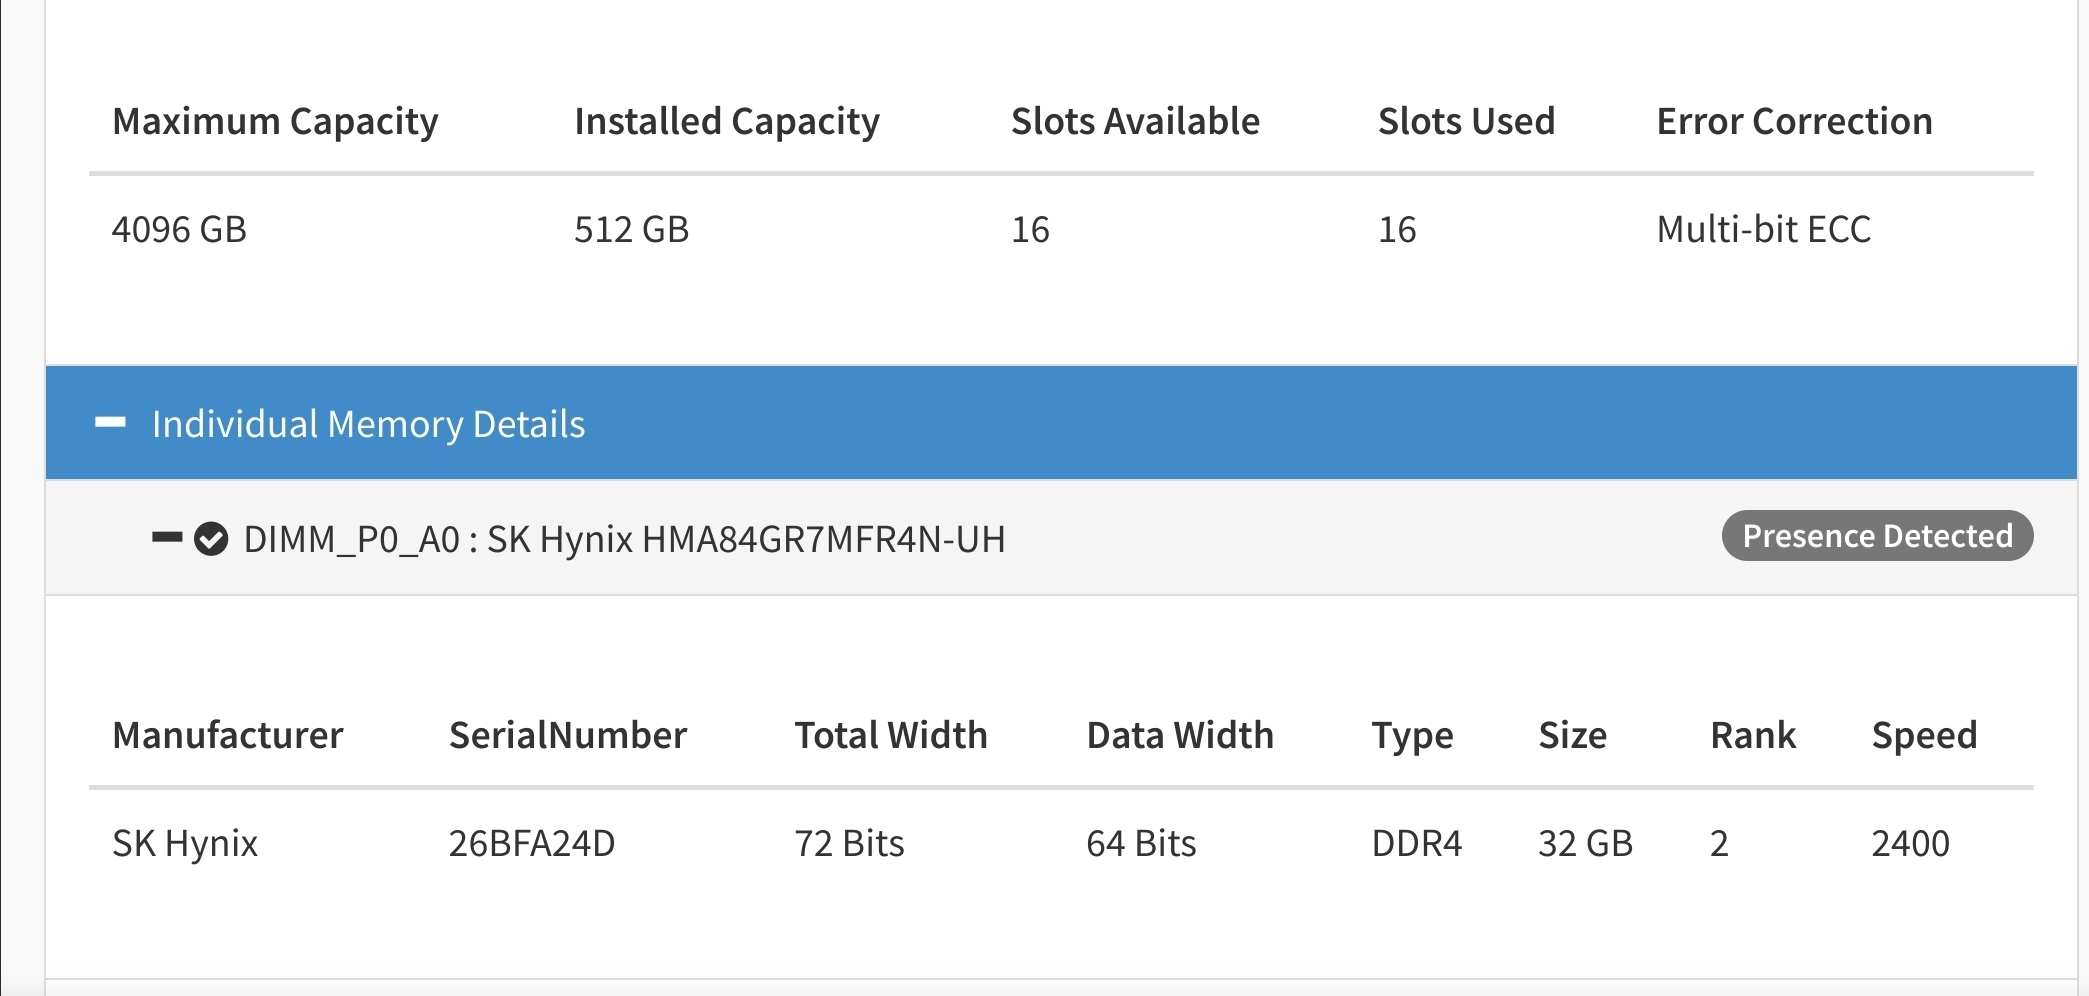Screen dimensions: 2089x996
Task: Select serial number value 26BFA24D
Action: pos(532,843)
